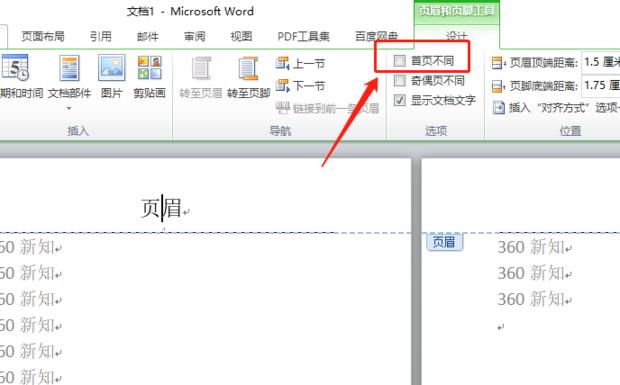Viewport: 620px width, 385px height.
Task: Open the PDF工具集 tab
Action: [x=303, y=36]
